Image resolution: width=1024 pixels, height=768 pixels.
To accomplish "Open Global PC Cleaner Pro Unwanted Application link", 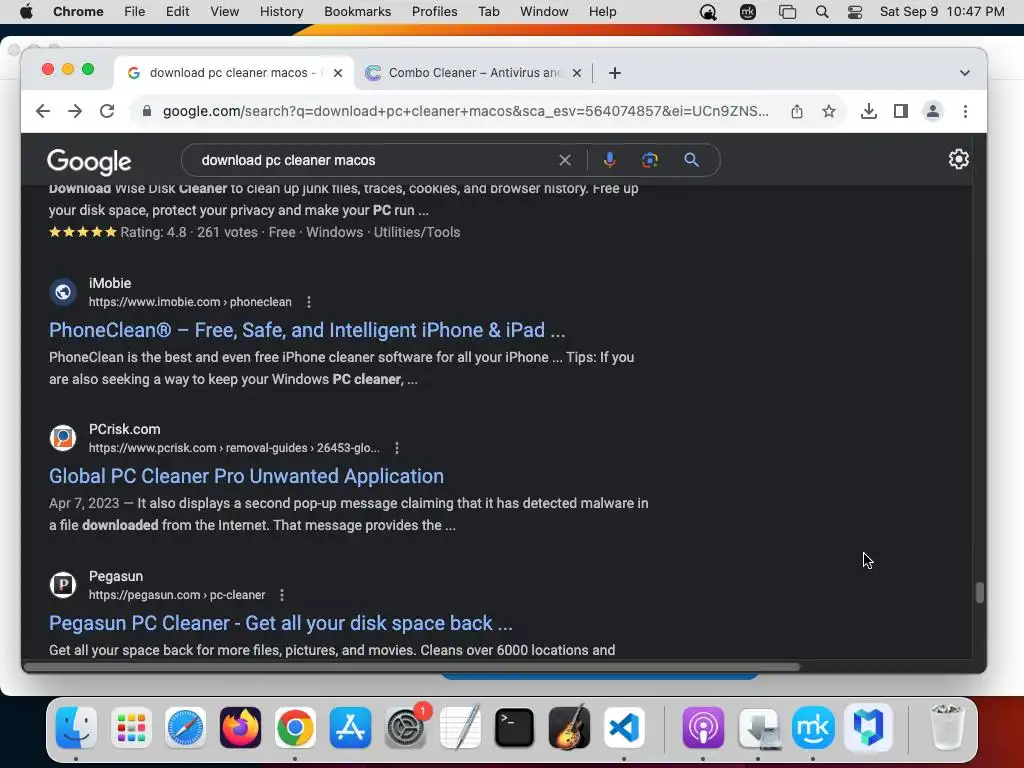I will pos(246,476).
